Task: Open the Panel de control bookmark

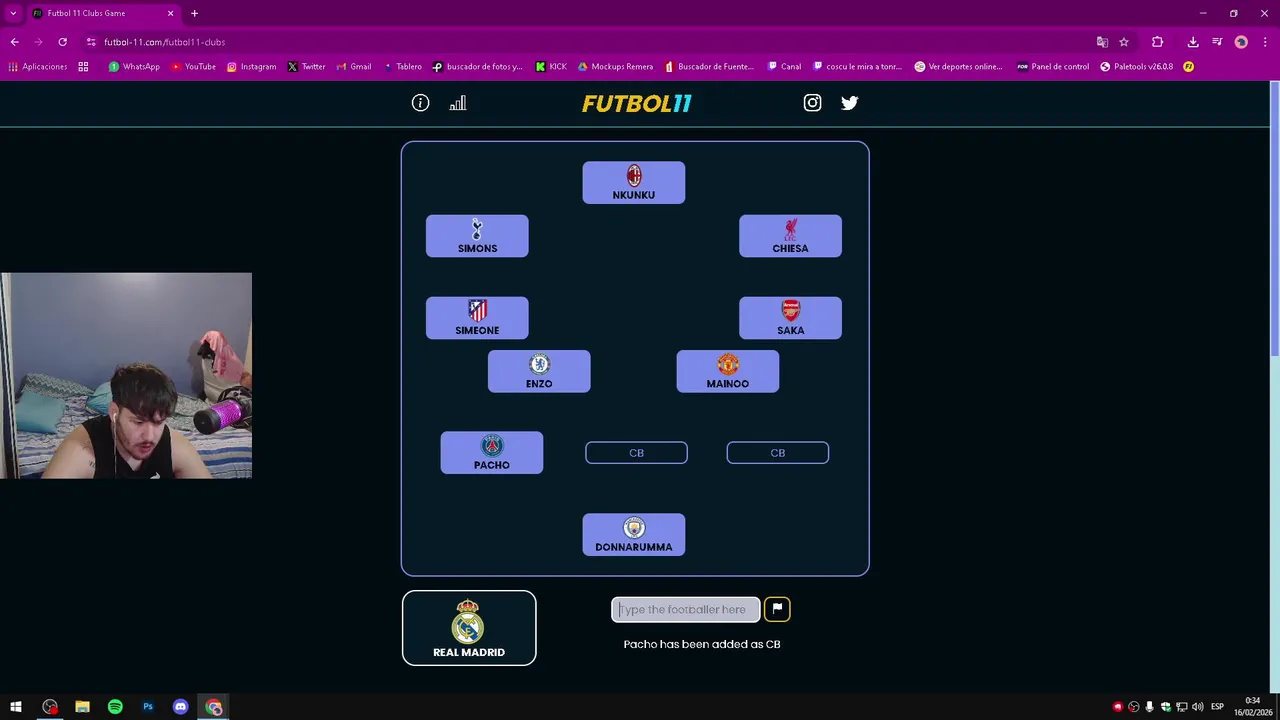Action: click(1053, 67)
